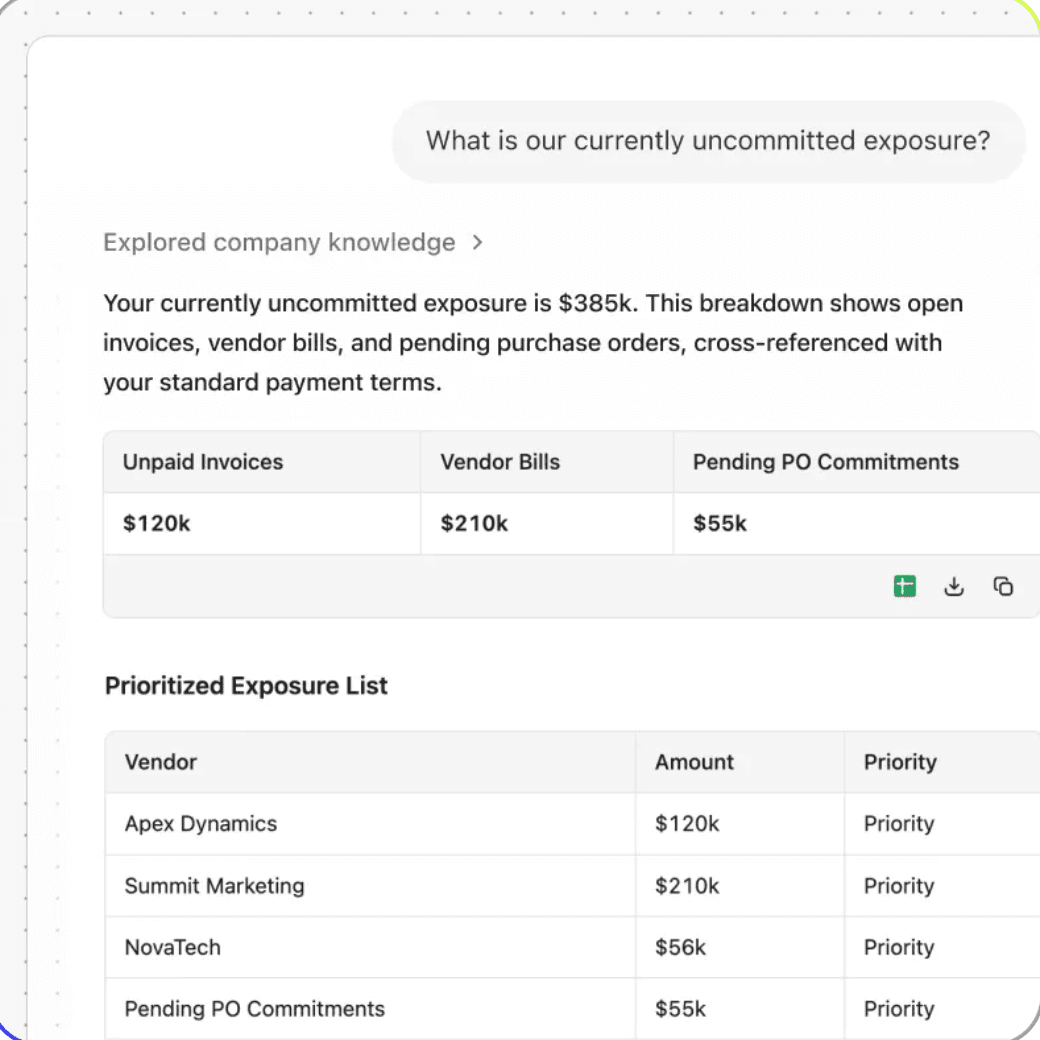Viewport: 1040px width, 1040px height.
Task: Click the $56k amount for NovaTech
Action: (x=680, y=947)
